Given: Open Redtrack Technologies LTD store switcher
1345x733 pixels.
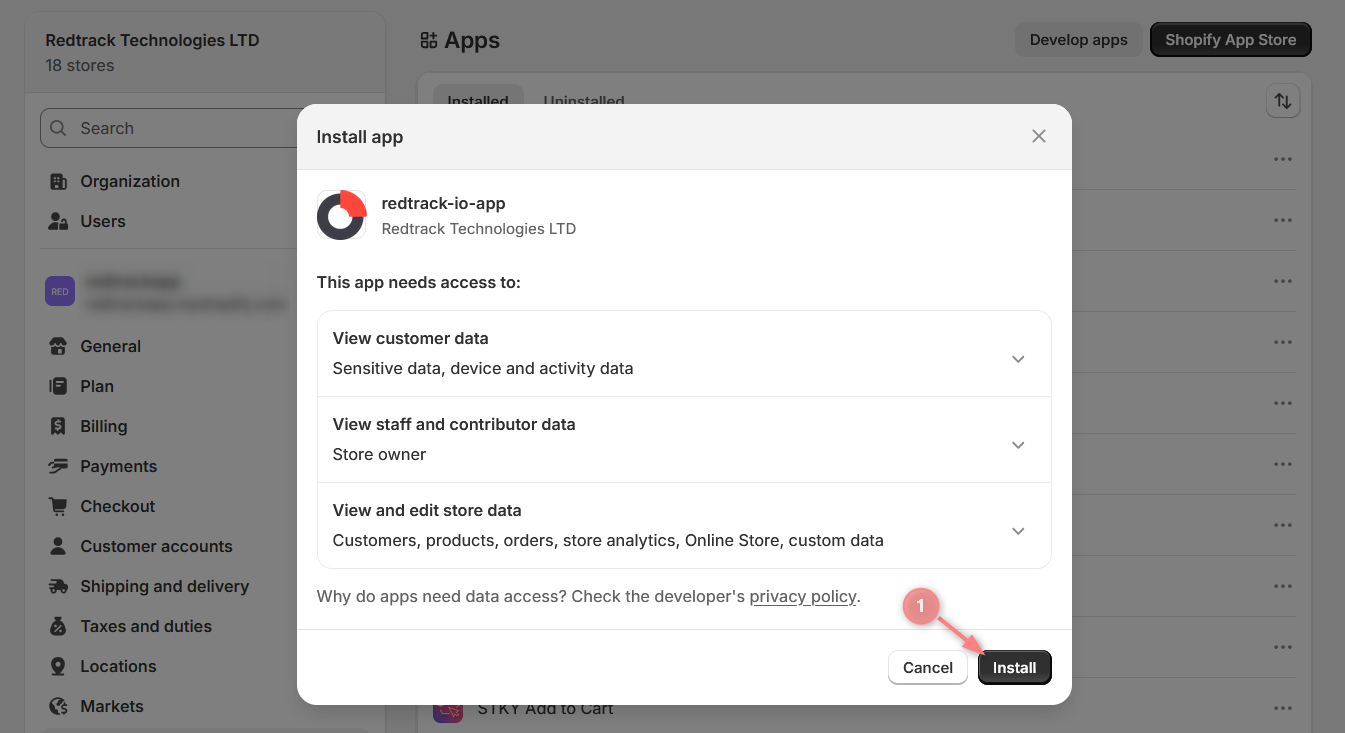Looking at the screenshot, I should pos(205,53).
